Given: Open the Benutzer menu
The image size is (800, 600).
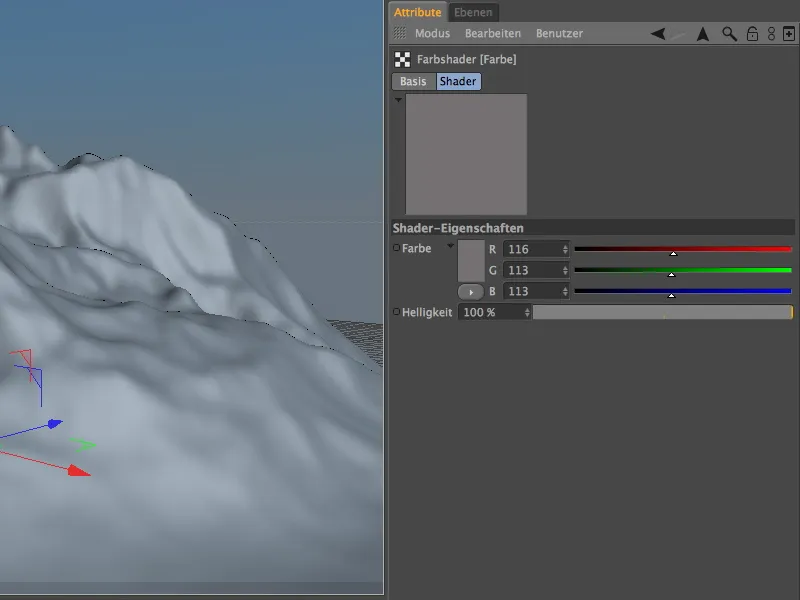Looking at the screenshot, I should (x=559, y=34).
